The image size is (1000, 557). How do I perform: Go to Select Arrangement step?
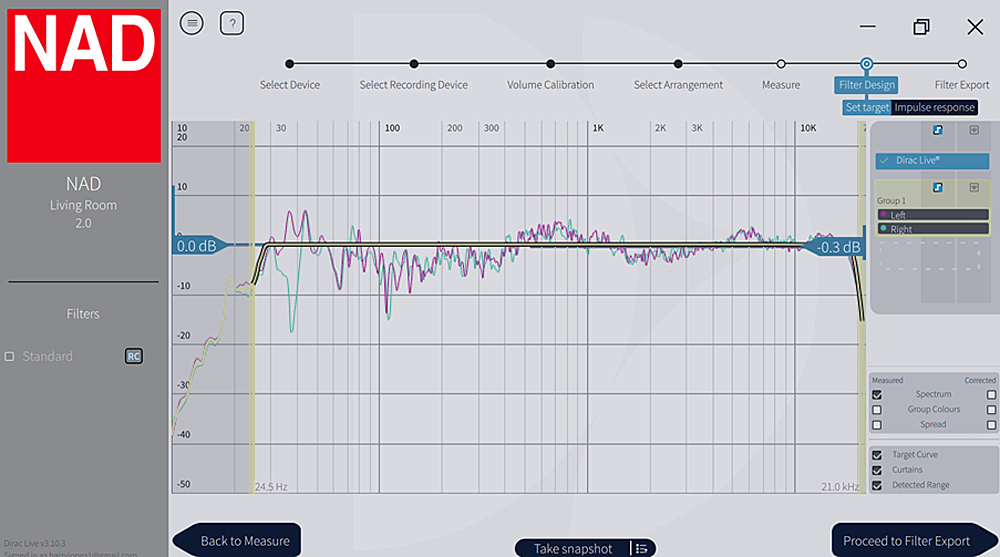click(678, 85)
